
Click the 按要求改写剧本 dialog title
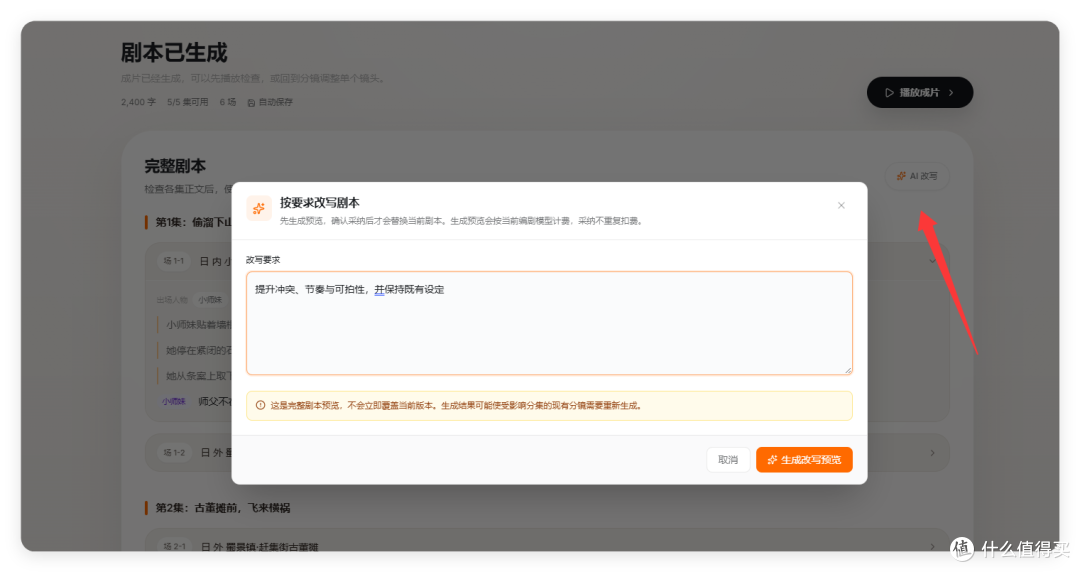coord(320,203)
